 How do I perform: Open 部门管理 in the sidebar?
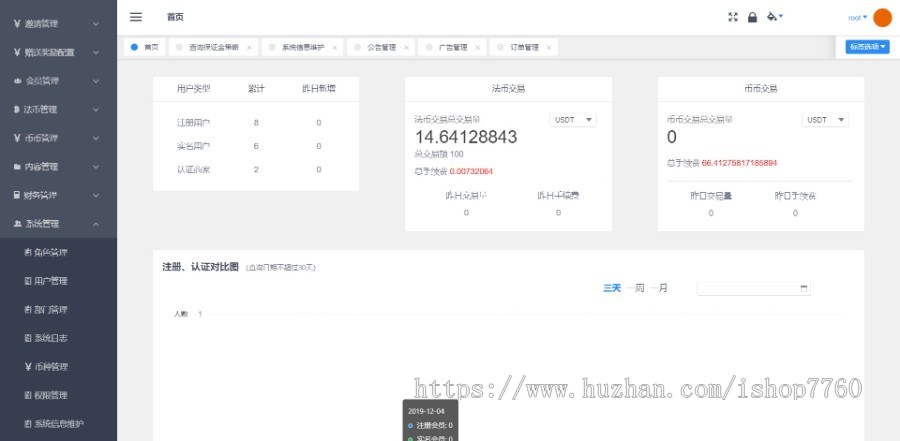point(59,310)
